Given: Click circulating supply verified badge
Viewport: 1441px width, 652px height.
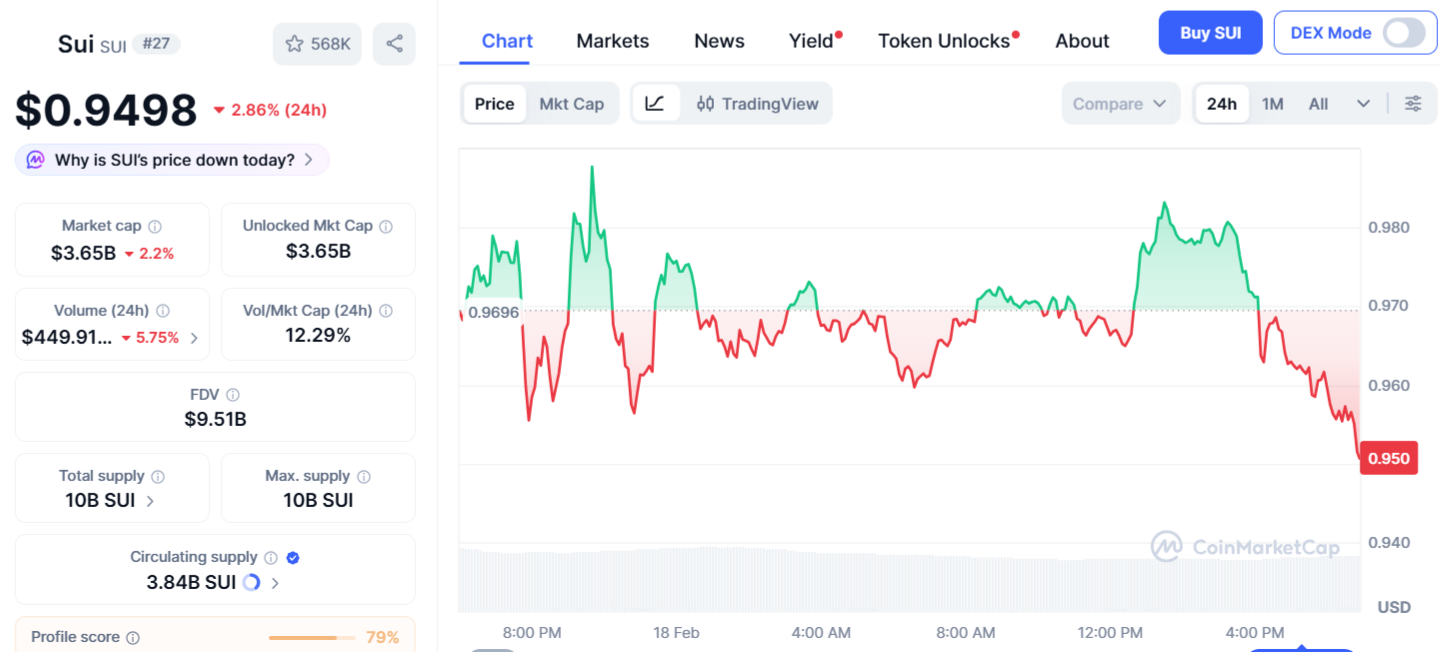Looking at the screenshot, I should tap(293, 558).
